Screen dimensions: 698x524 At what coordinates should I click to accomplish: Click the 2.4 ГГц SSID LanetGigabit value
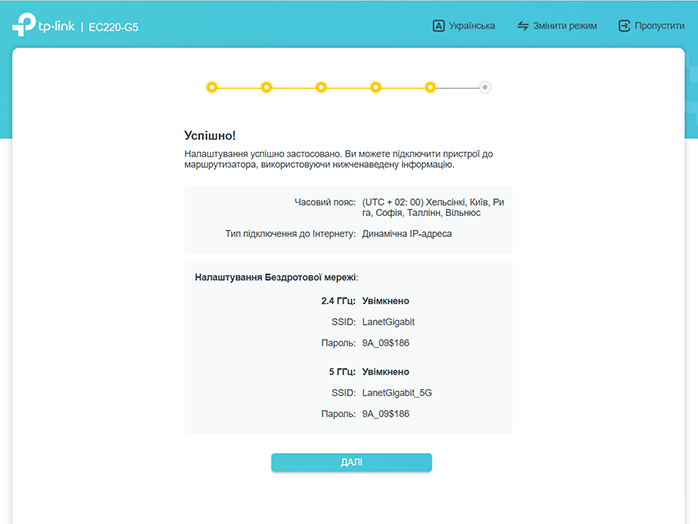388,322
